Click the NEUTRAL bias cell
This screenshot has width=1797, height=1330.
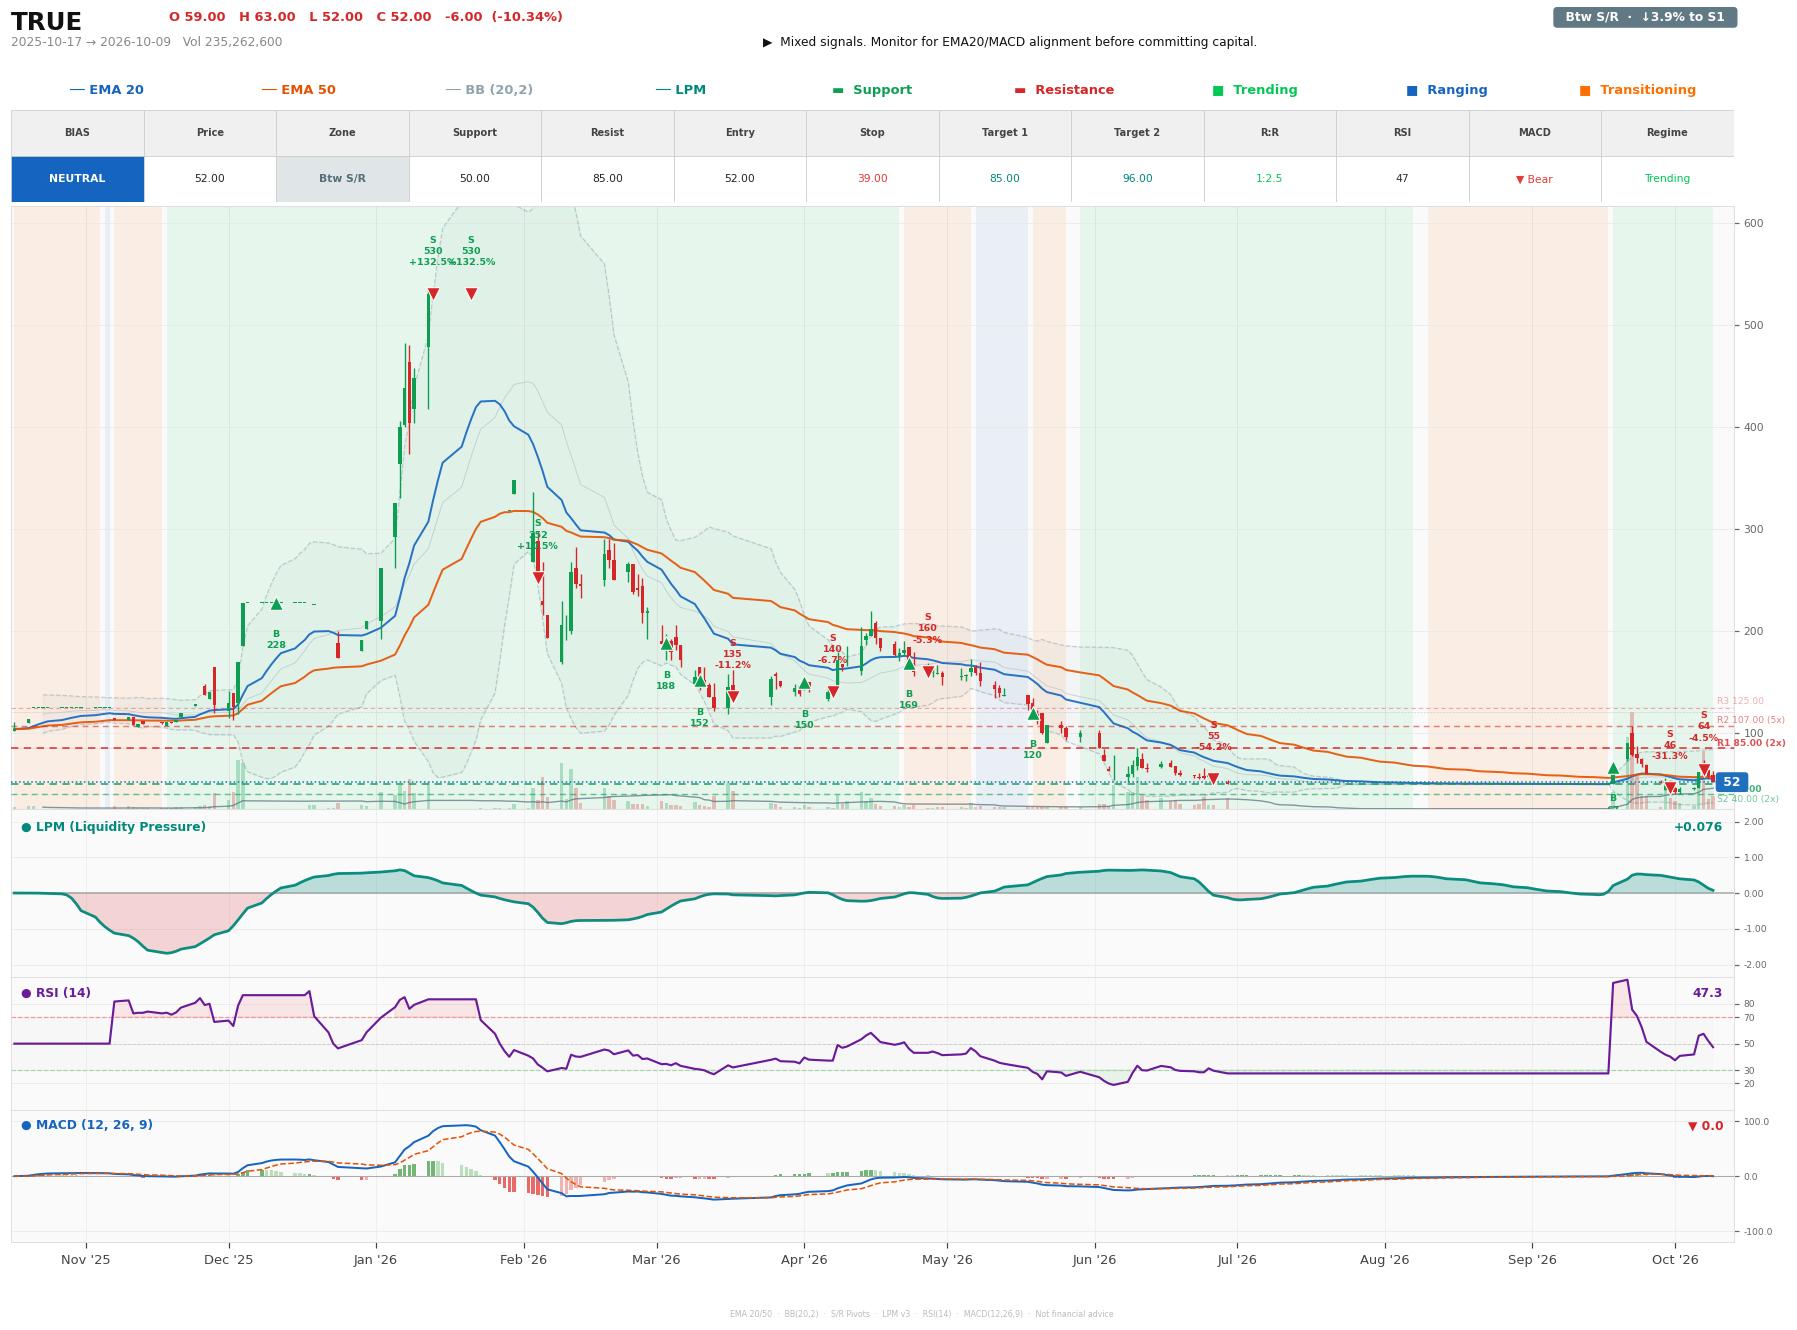coord(77,179)
